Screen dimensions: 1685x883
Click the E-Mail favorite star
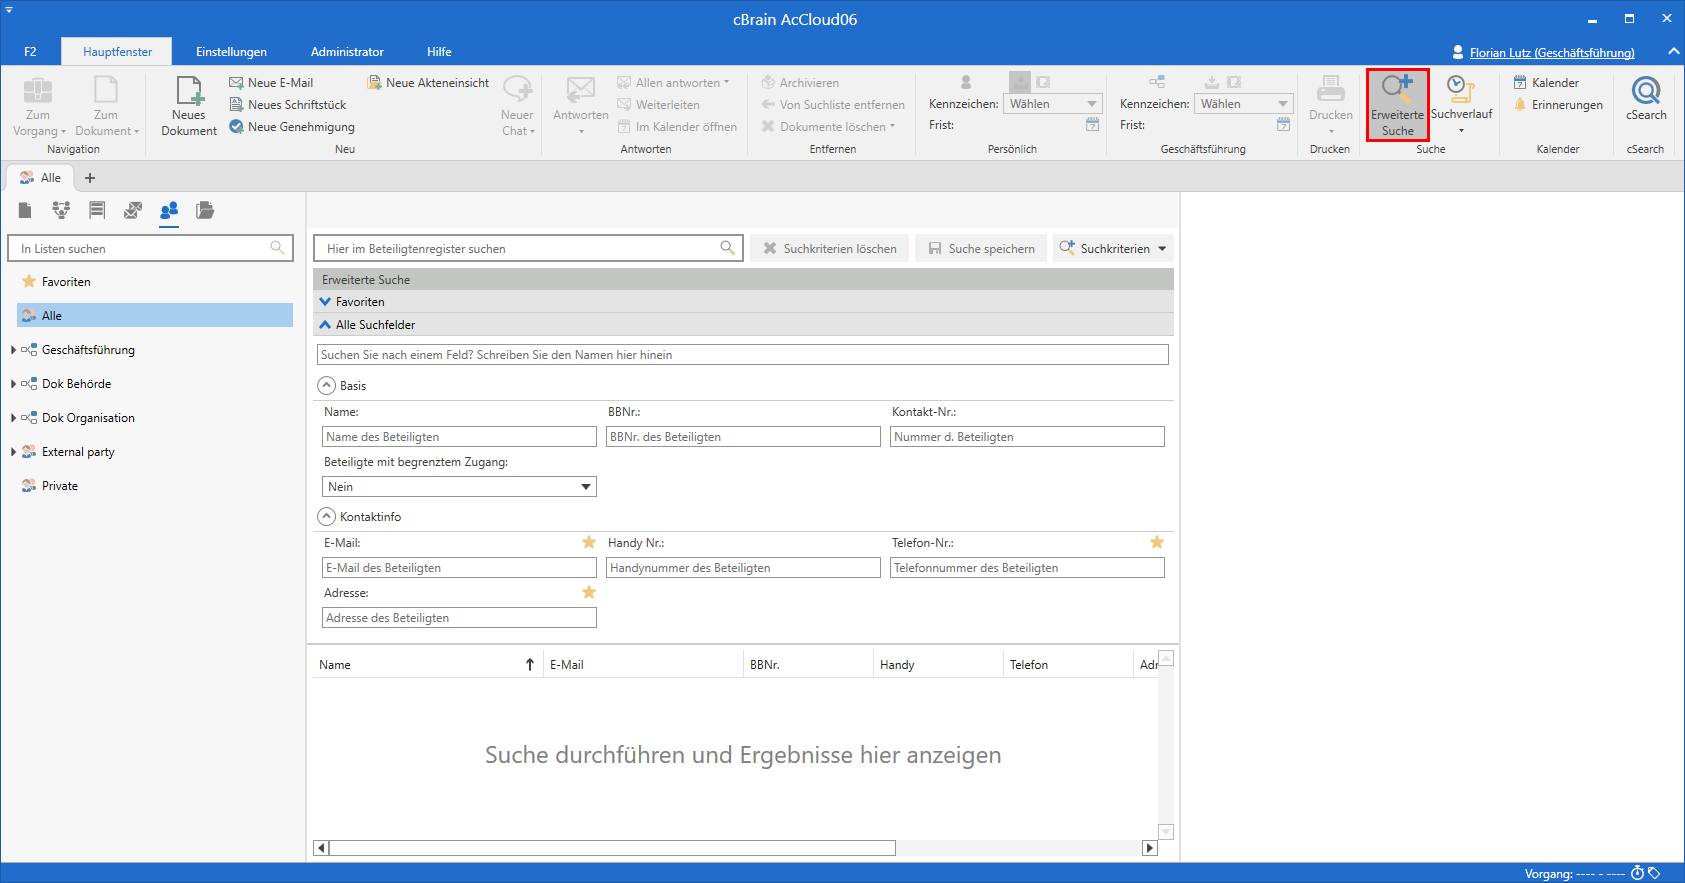(589, 542)
